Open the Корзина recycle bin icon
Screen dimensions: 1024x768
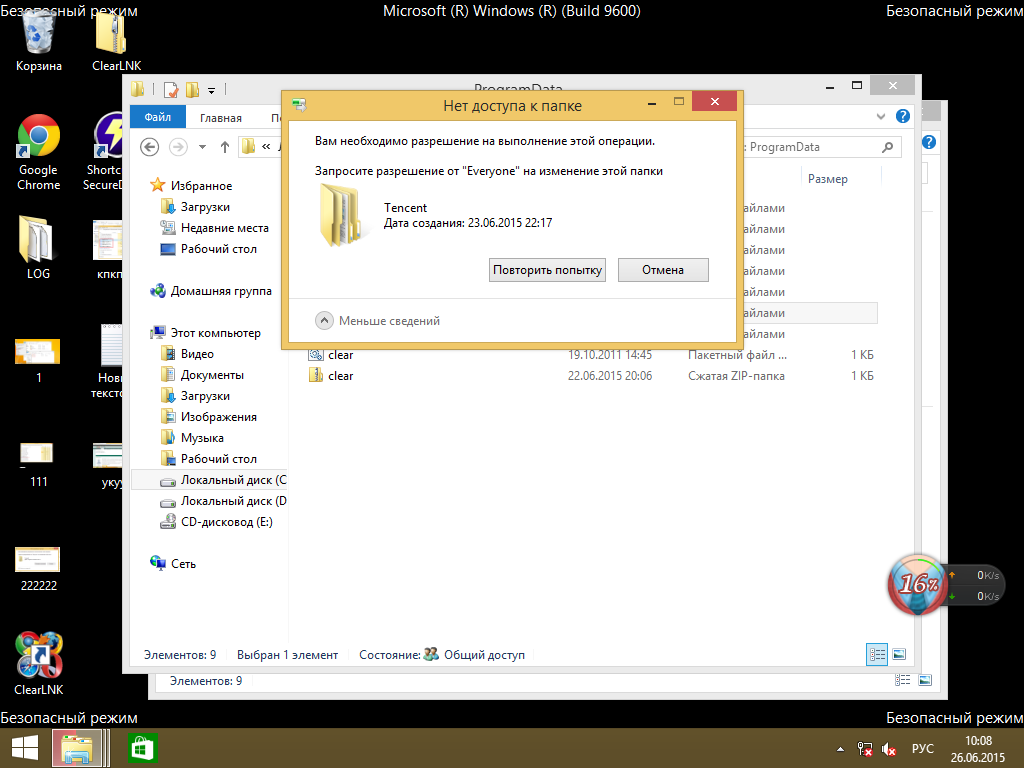tap(39, 42)
